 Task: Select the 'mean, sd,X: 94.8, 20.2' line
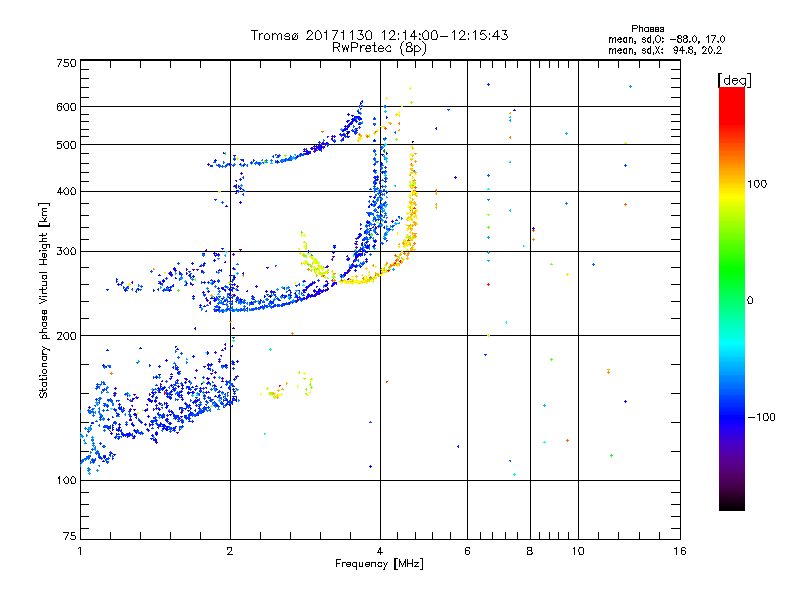(x=665, y=51)
